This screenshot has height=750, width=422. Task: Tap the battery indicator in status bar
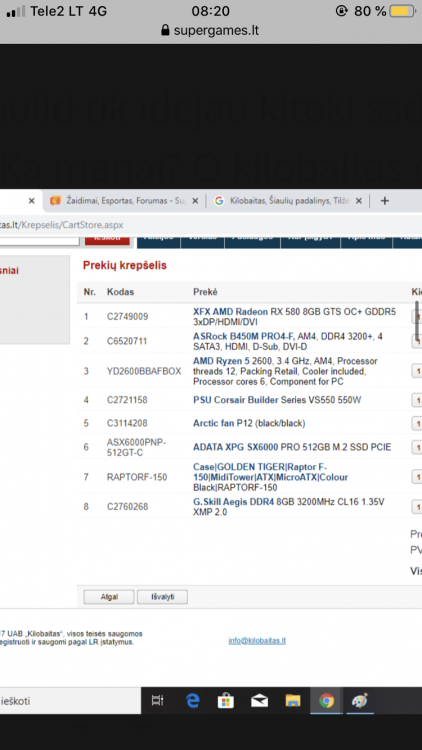[x=402, y=11]
